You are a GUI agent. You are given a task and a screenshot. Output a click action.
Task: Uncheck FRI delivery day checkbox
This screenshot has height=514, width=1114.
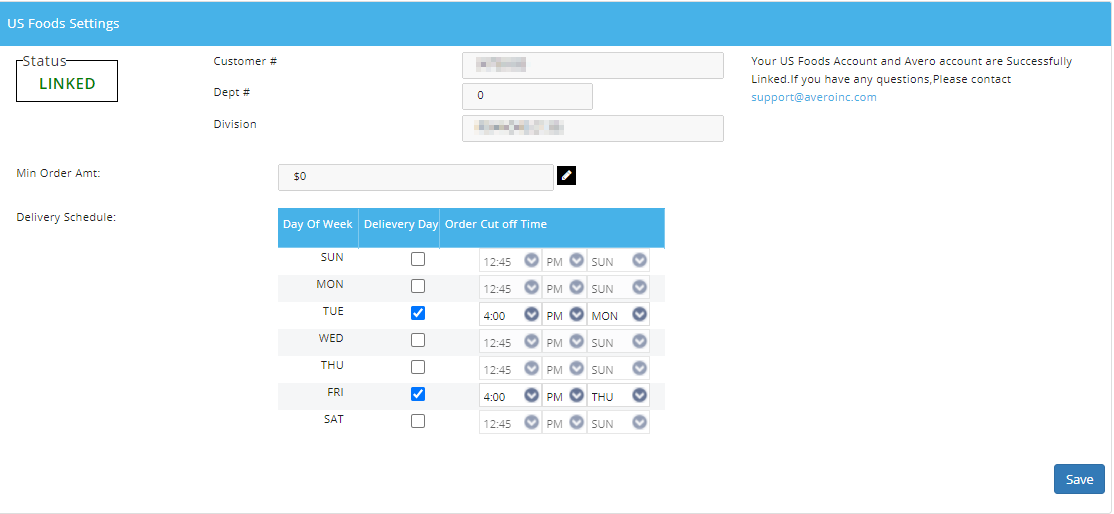pos(418,394)
